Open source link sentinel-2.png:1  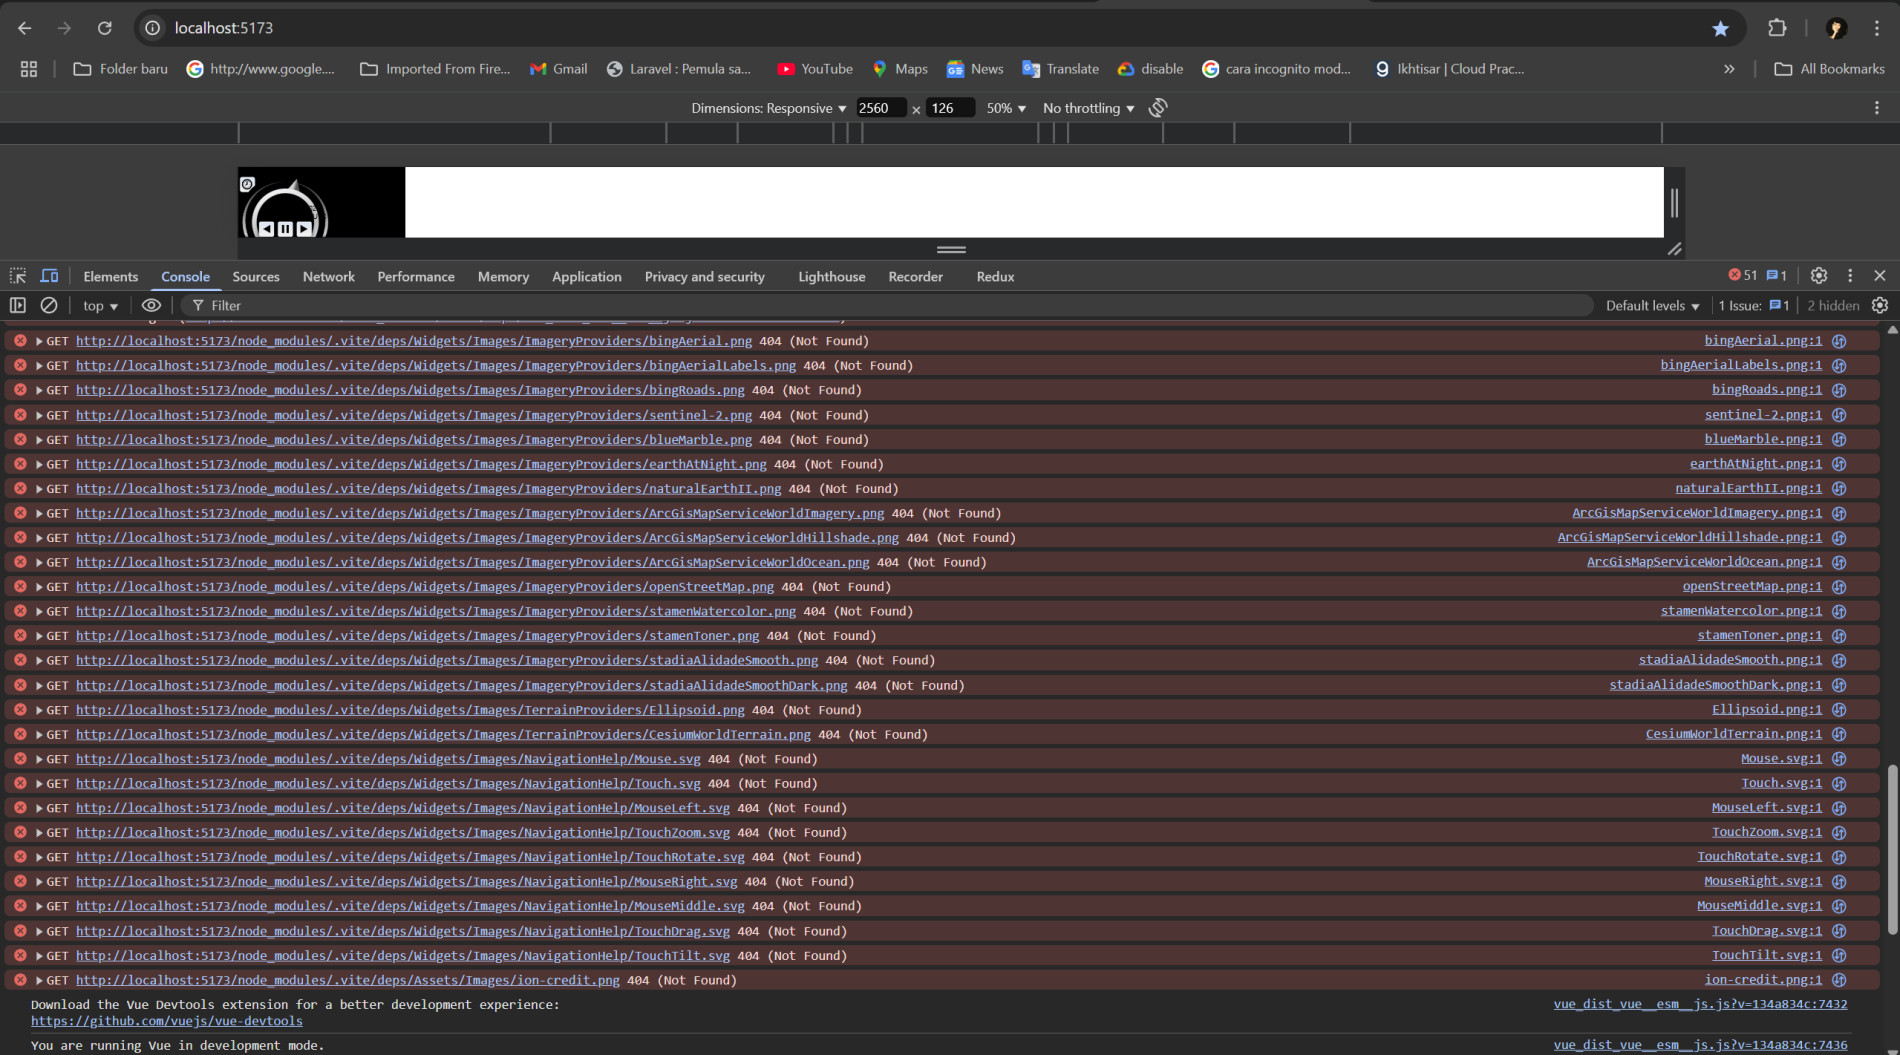coord(1763,415)
